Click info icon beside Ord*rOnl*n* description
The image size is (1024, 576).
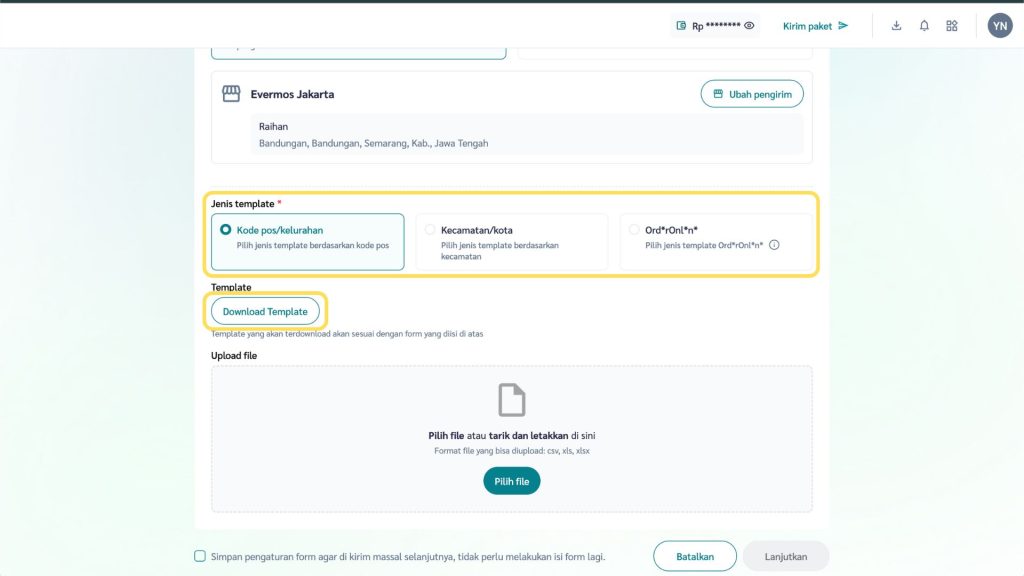(x=774, y=245)
